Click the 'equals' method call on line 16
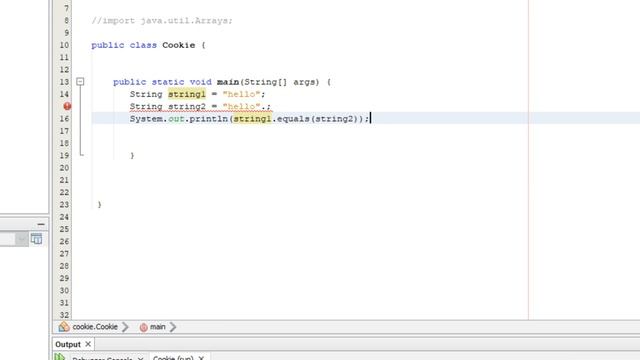Image resolution: width=640 pixels, height=360 pixels. pos(293,119)
